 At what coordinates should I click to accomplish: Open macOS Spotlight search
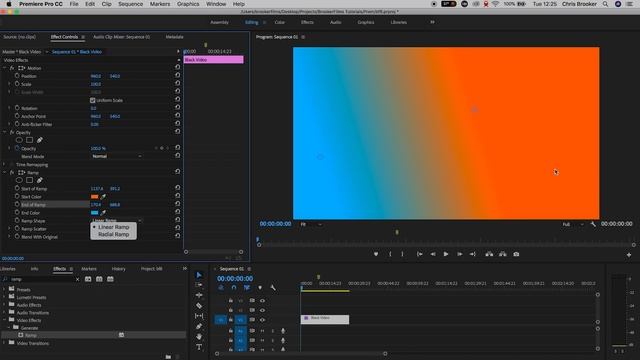point(605,4)
